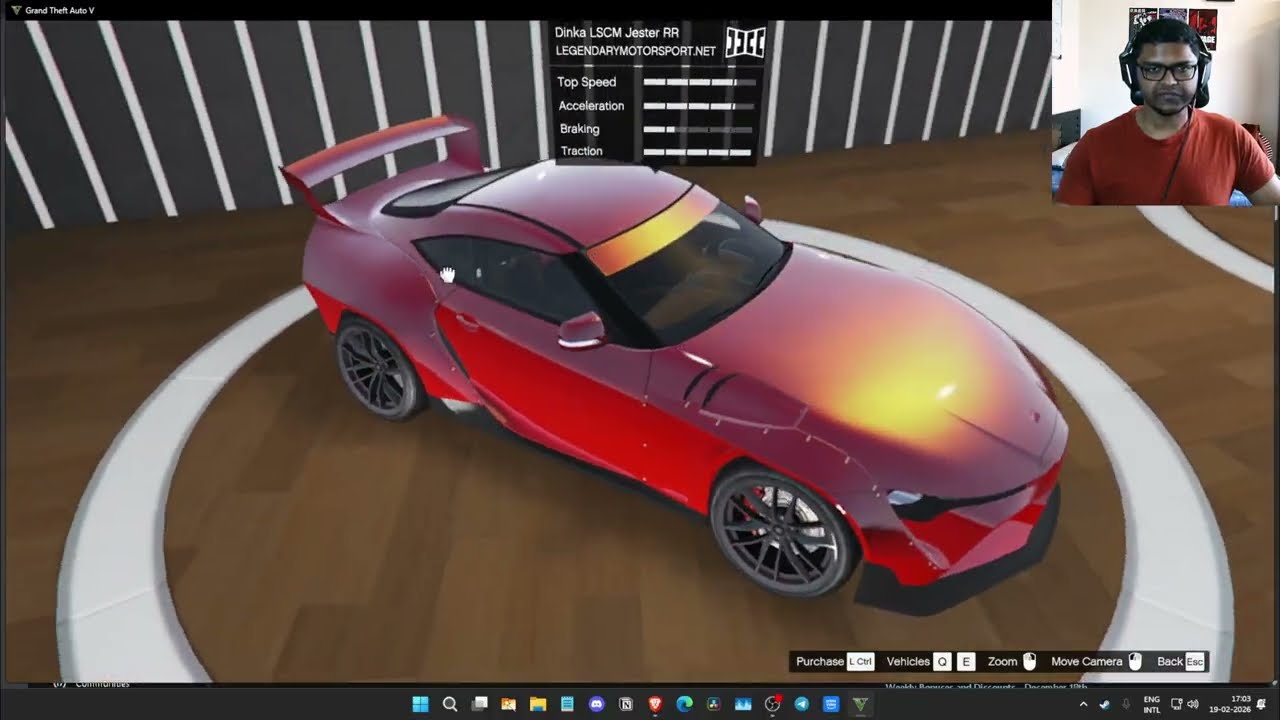1280x720 pixels.
Task: Open the Windows Start menu
Action: pyautogui.click(x=420, y=704)
